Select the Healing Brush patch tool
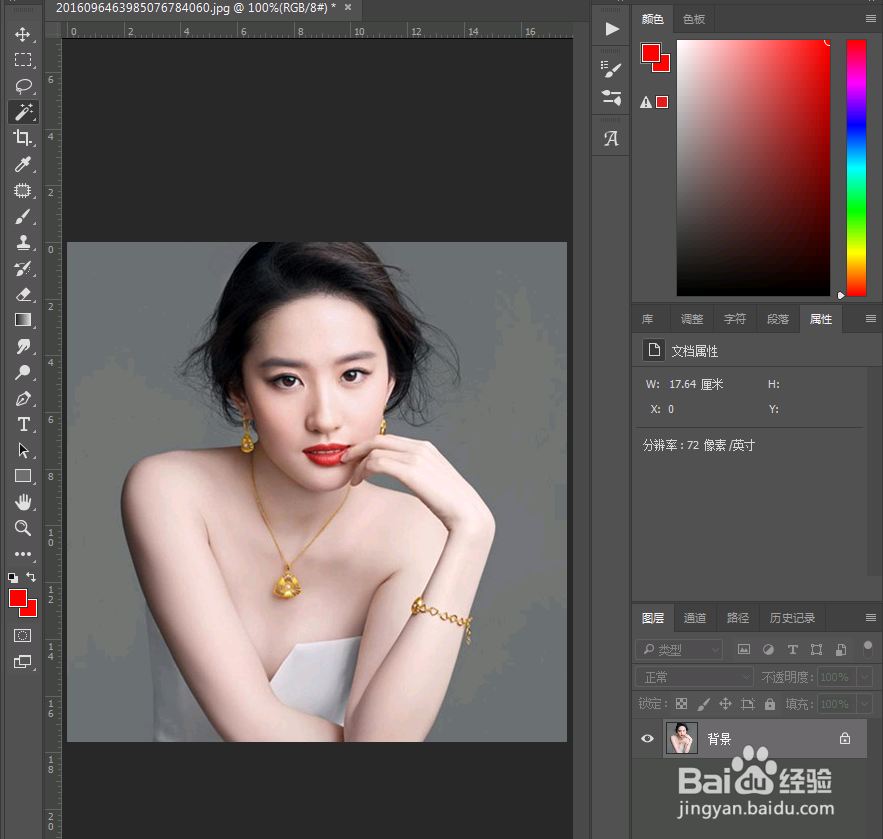 [23, 190]
